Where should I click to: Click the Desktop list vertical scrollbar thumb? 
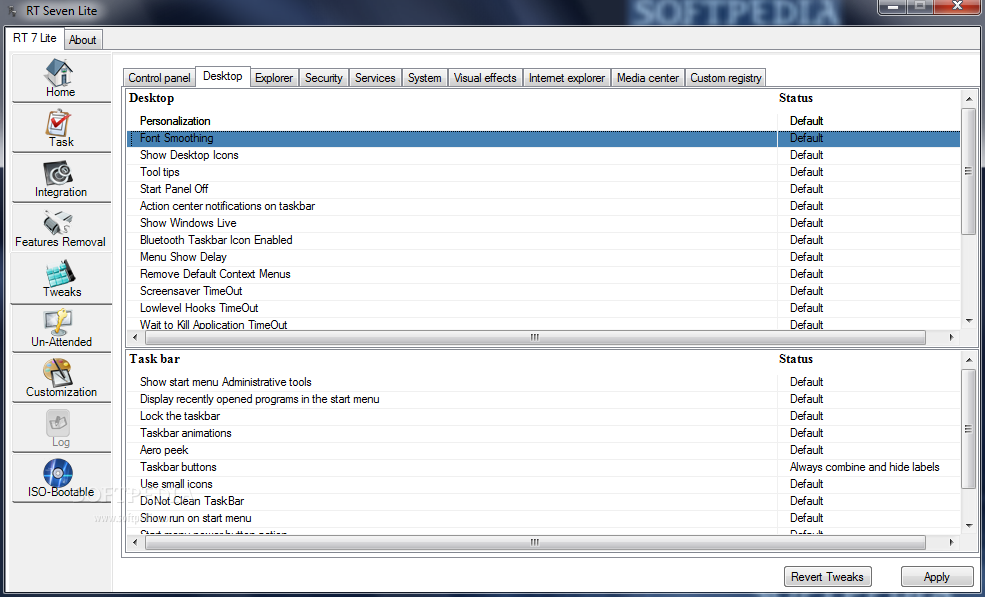(x=969, y=170)
